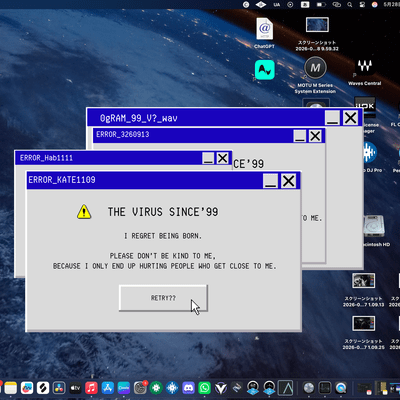This screenshot has height=400, width=400.
Task: Open the magnifier preview app in dock
Action: [x=341, y=388]
